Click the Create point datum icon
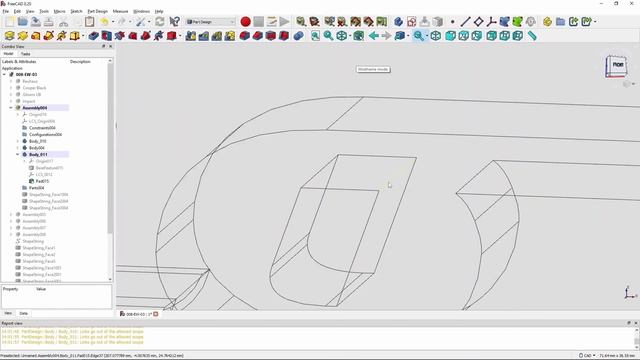The height and width of the screenshot is (360, 640). 452,22
